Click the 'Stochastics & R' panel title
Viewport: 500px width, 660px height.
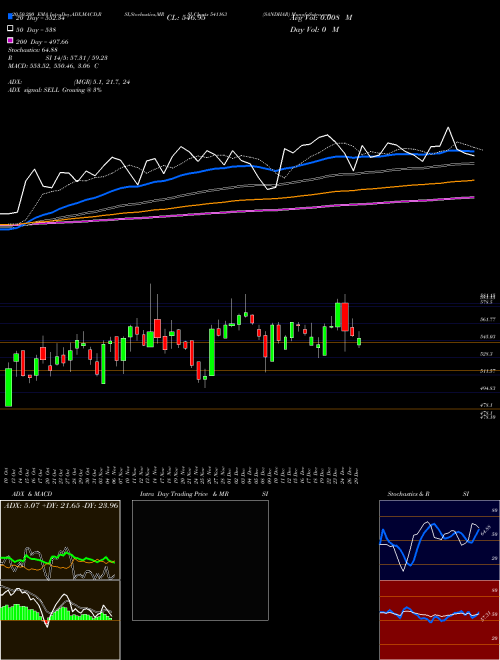[x=409, y=494]
